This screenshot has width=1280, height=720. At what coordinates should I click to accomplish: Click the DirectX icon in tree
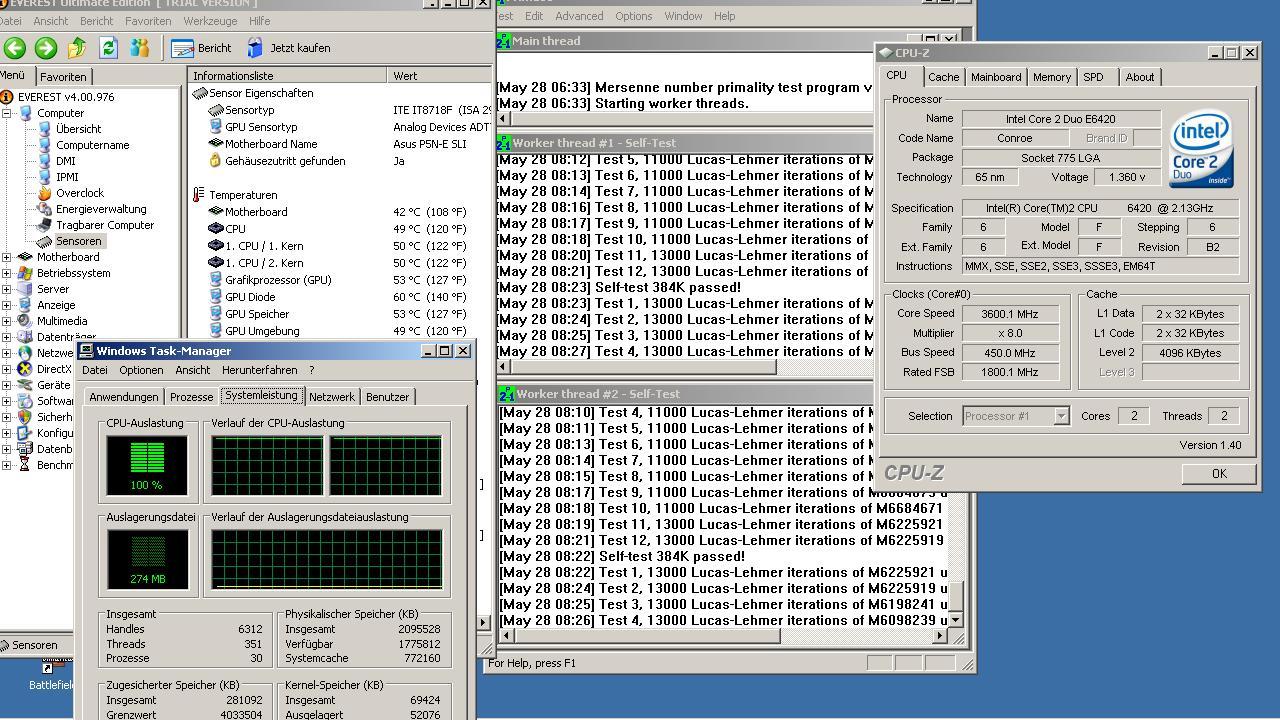click(25, 369)
